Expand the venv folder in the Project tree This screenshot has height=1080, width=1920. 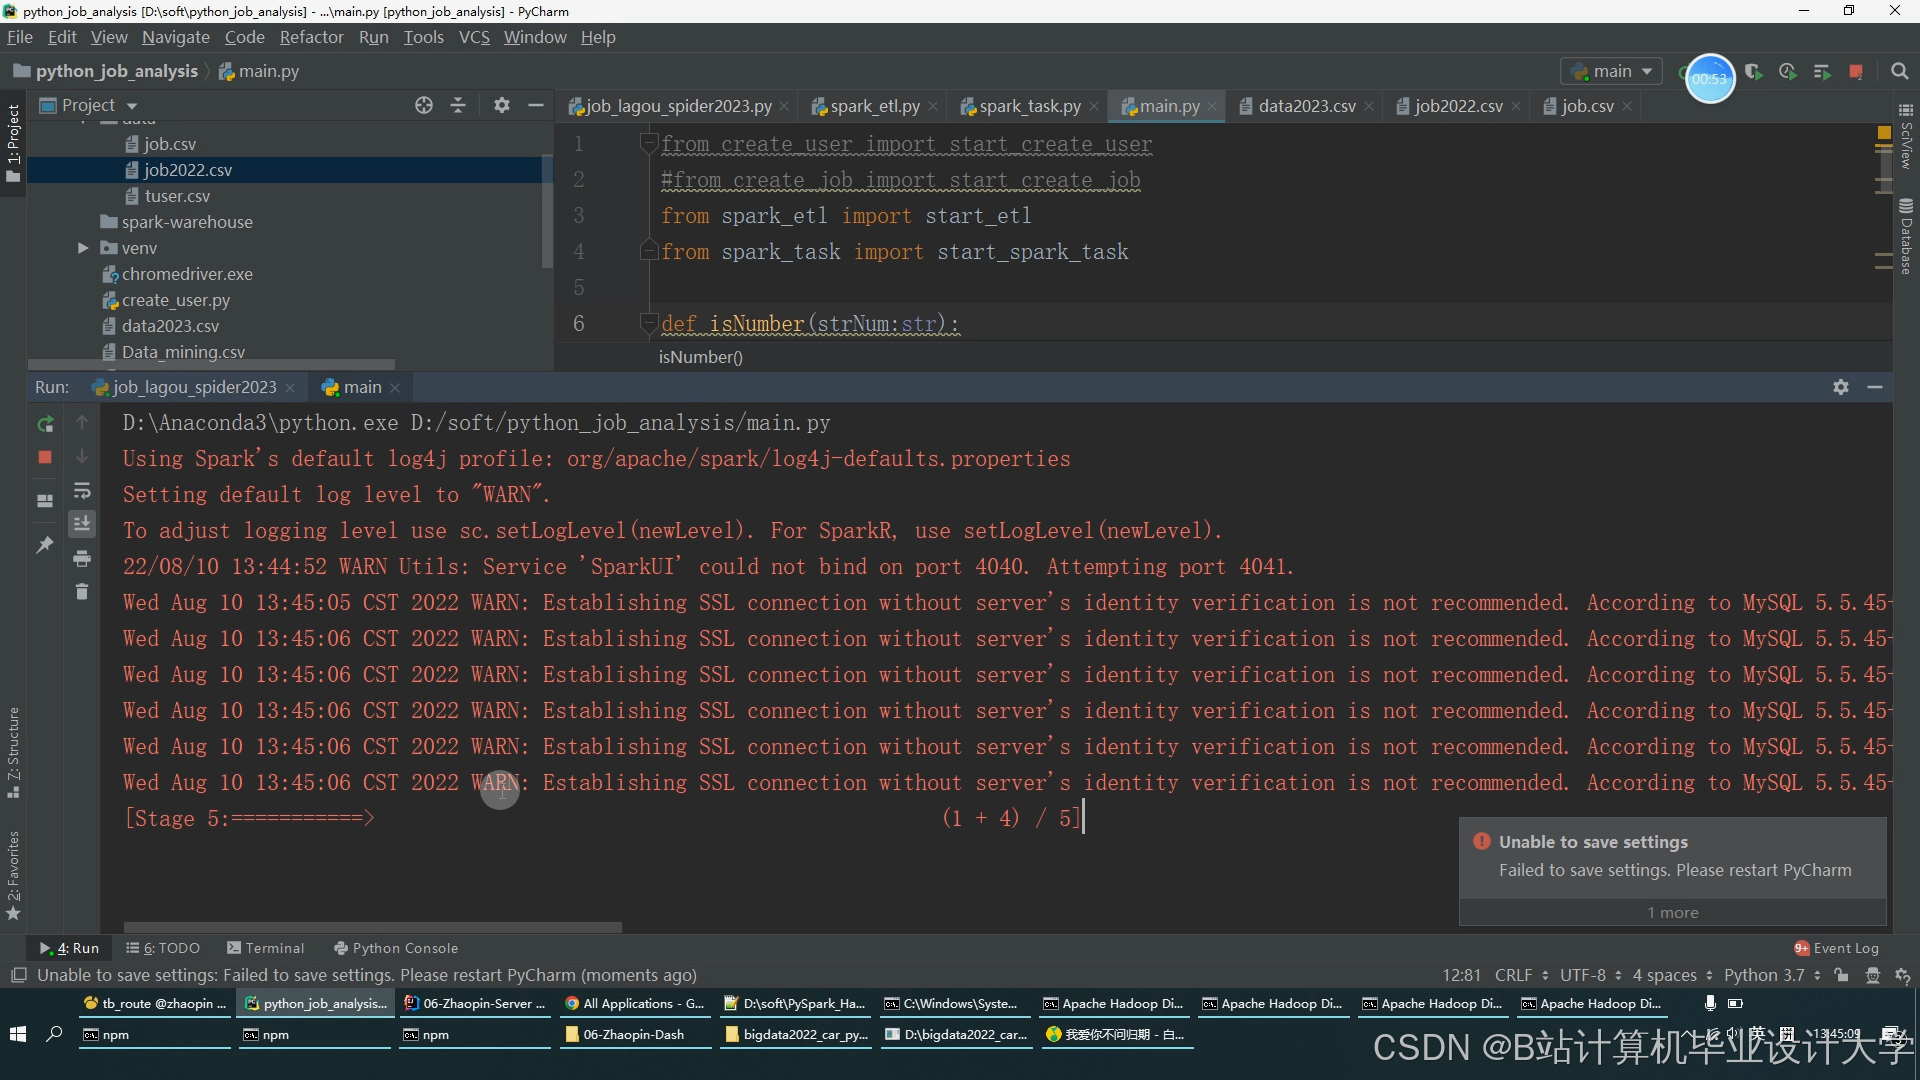83,248
